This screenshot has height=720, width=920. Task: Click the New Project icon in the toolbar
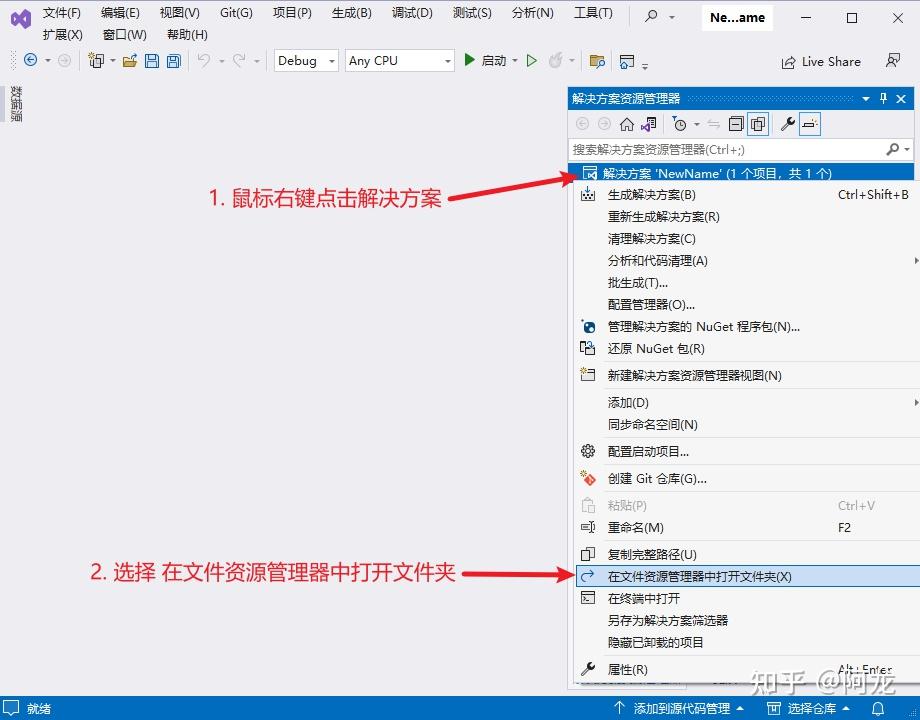click(99, 61)
